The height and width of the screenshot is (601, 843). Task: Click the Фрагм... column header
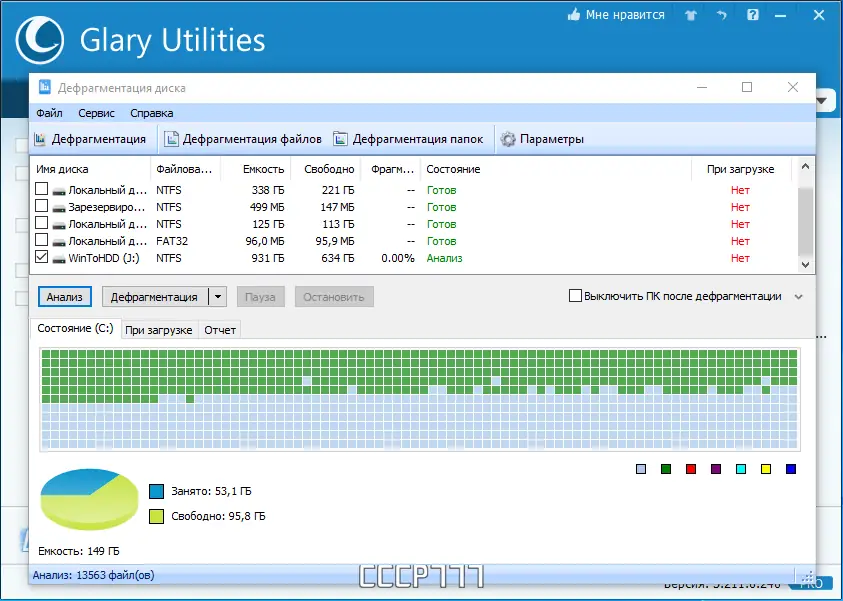tap(391, 169)
